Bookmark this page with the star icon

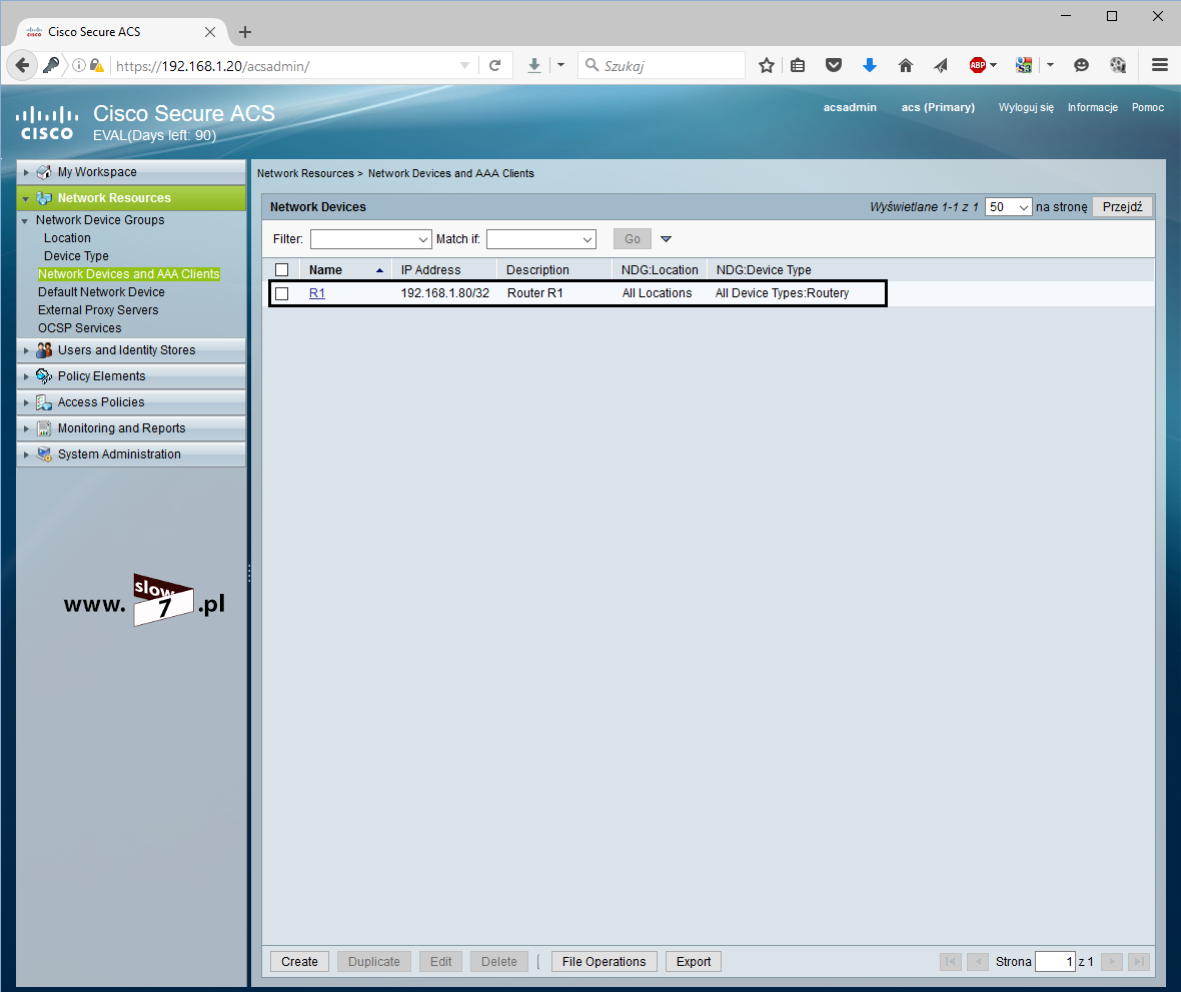point(766,66)
